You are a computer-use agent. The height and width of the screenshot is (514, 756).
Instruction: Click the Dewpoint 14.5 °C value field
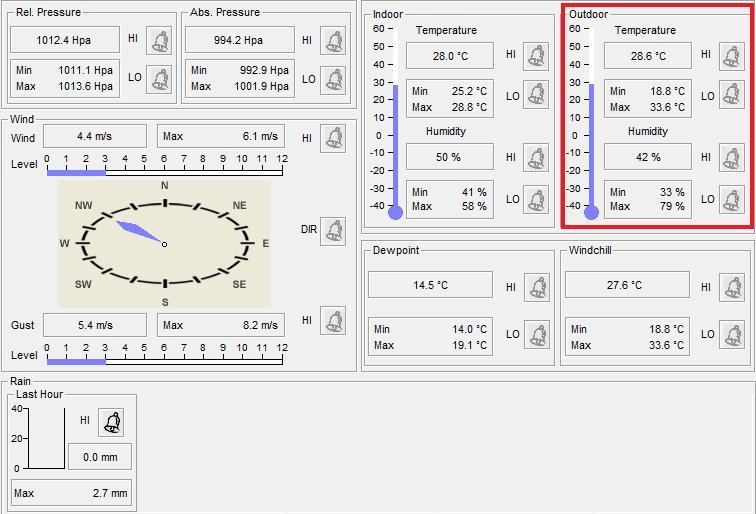(x=430, y=285)
